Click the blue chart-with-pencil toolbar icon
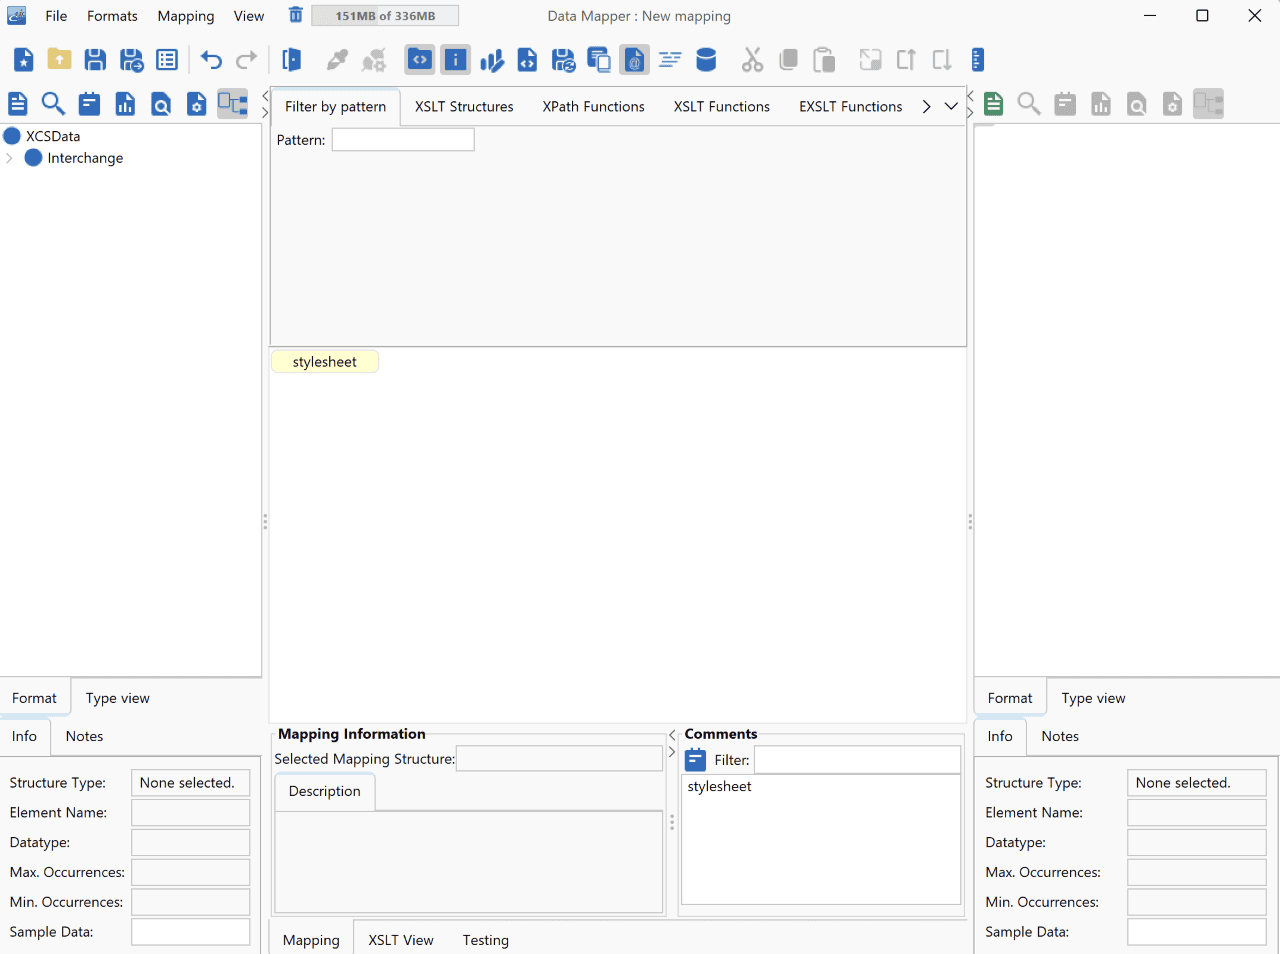 click(491, 60)
